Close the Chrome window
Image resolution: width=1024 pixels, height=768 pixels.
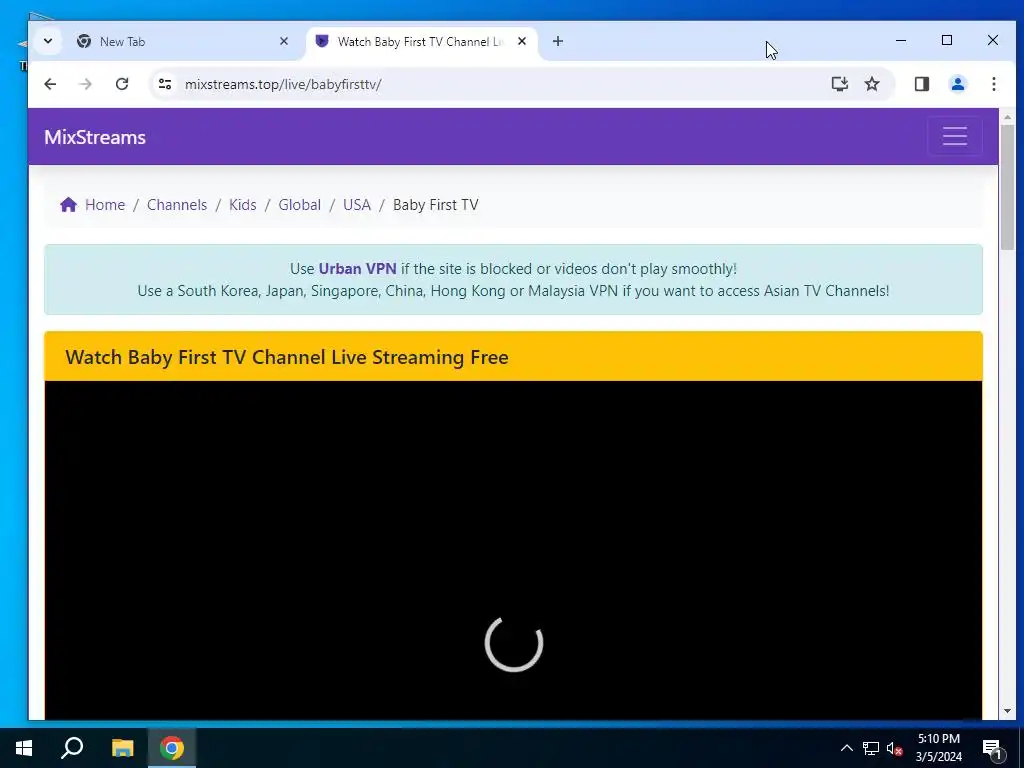[993, 40]
